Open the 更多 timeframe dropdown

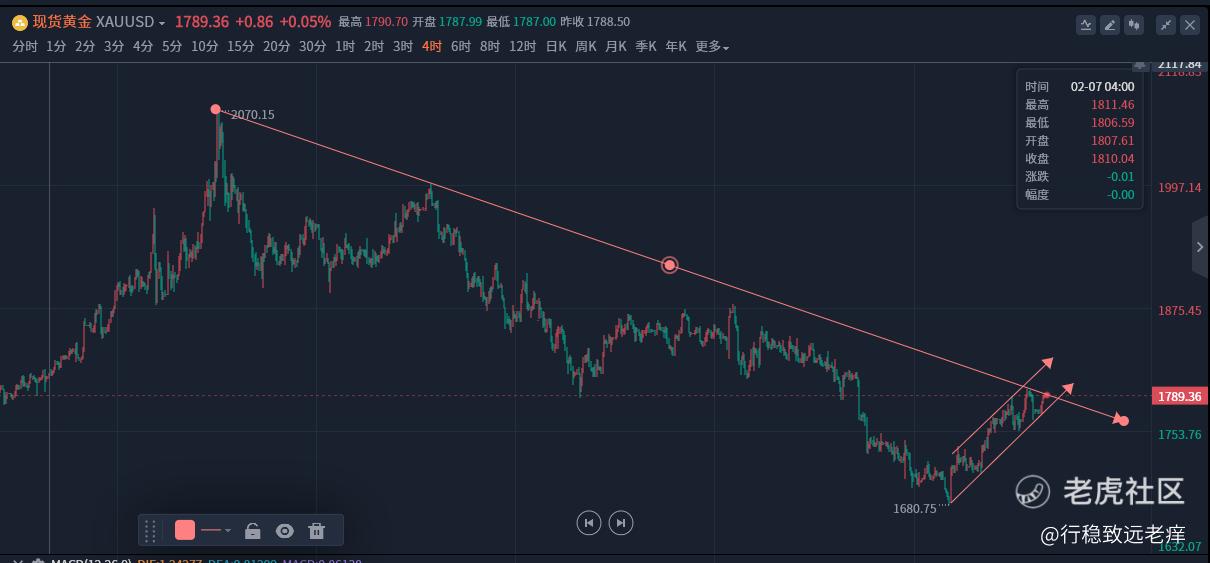click(x=712, y=47)
